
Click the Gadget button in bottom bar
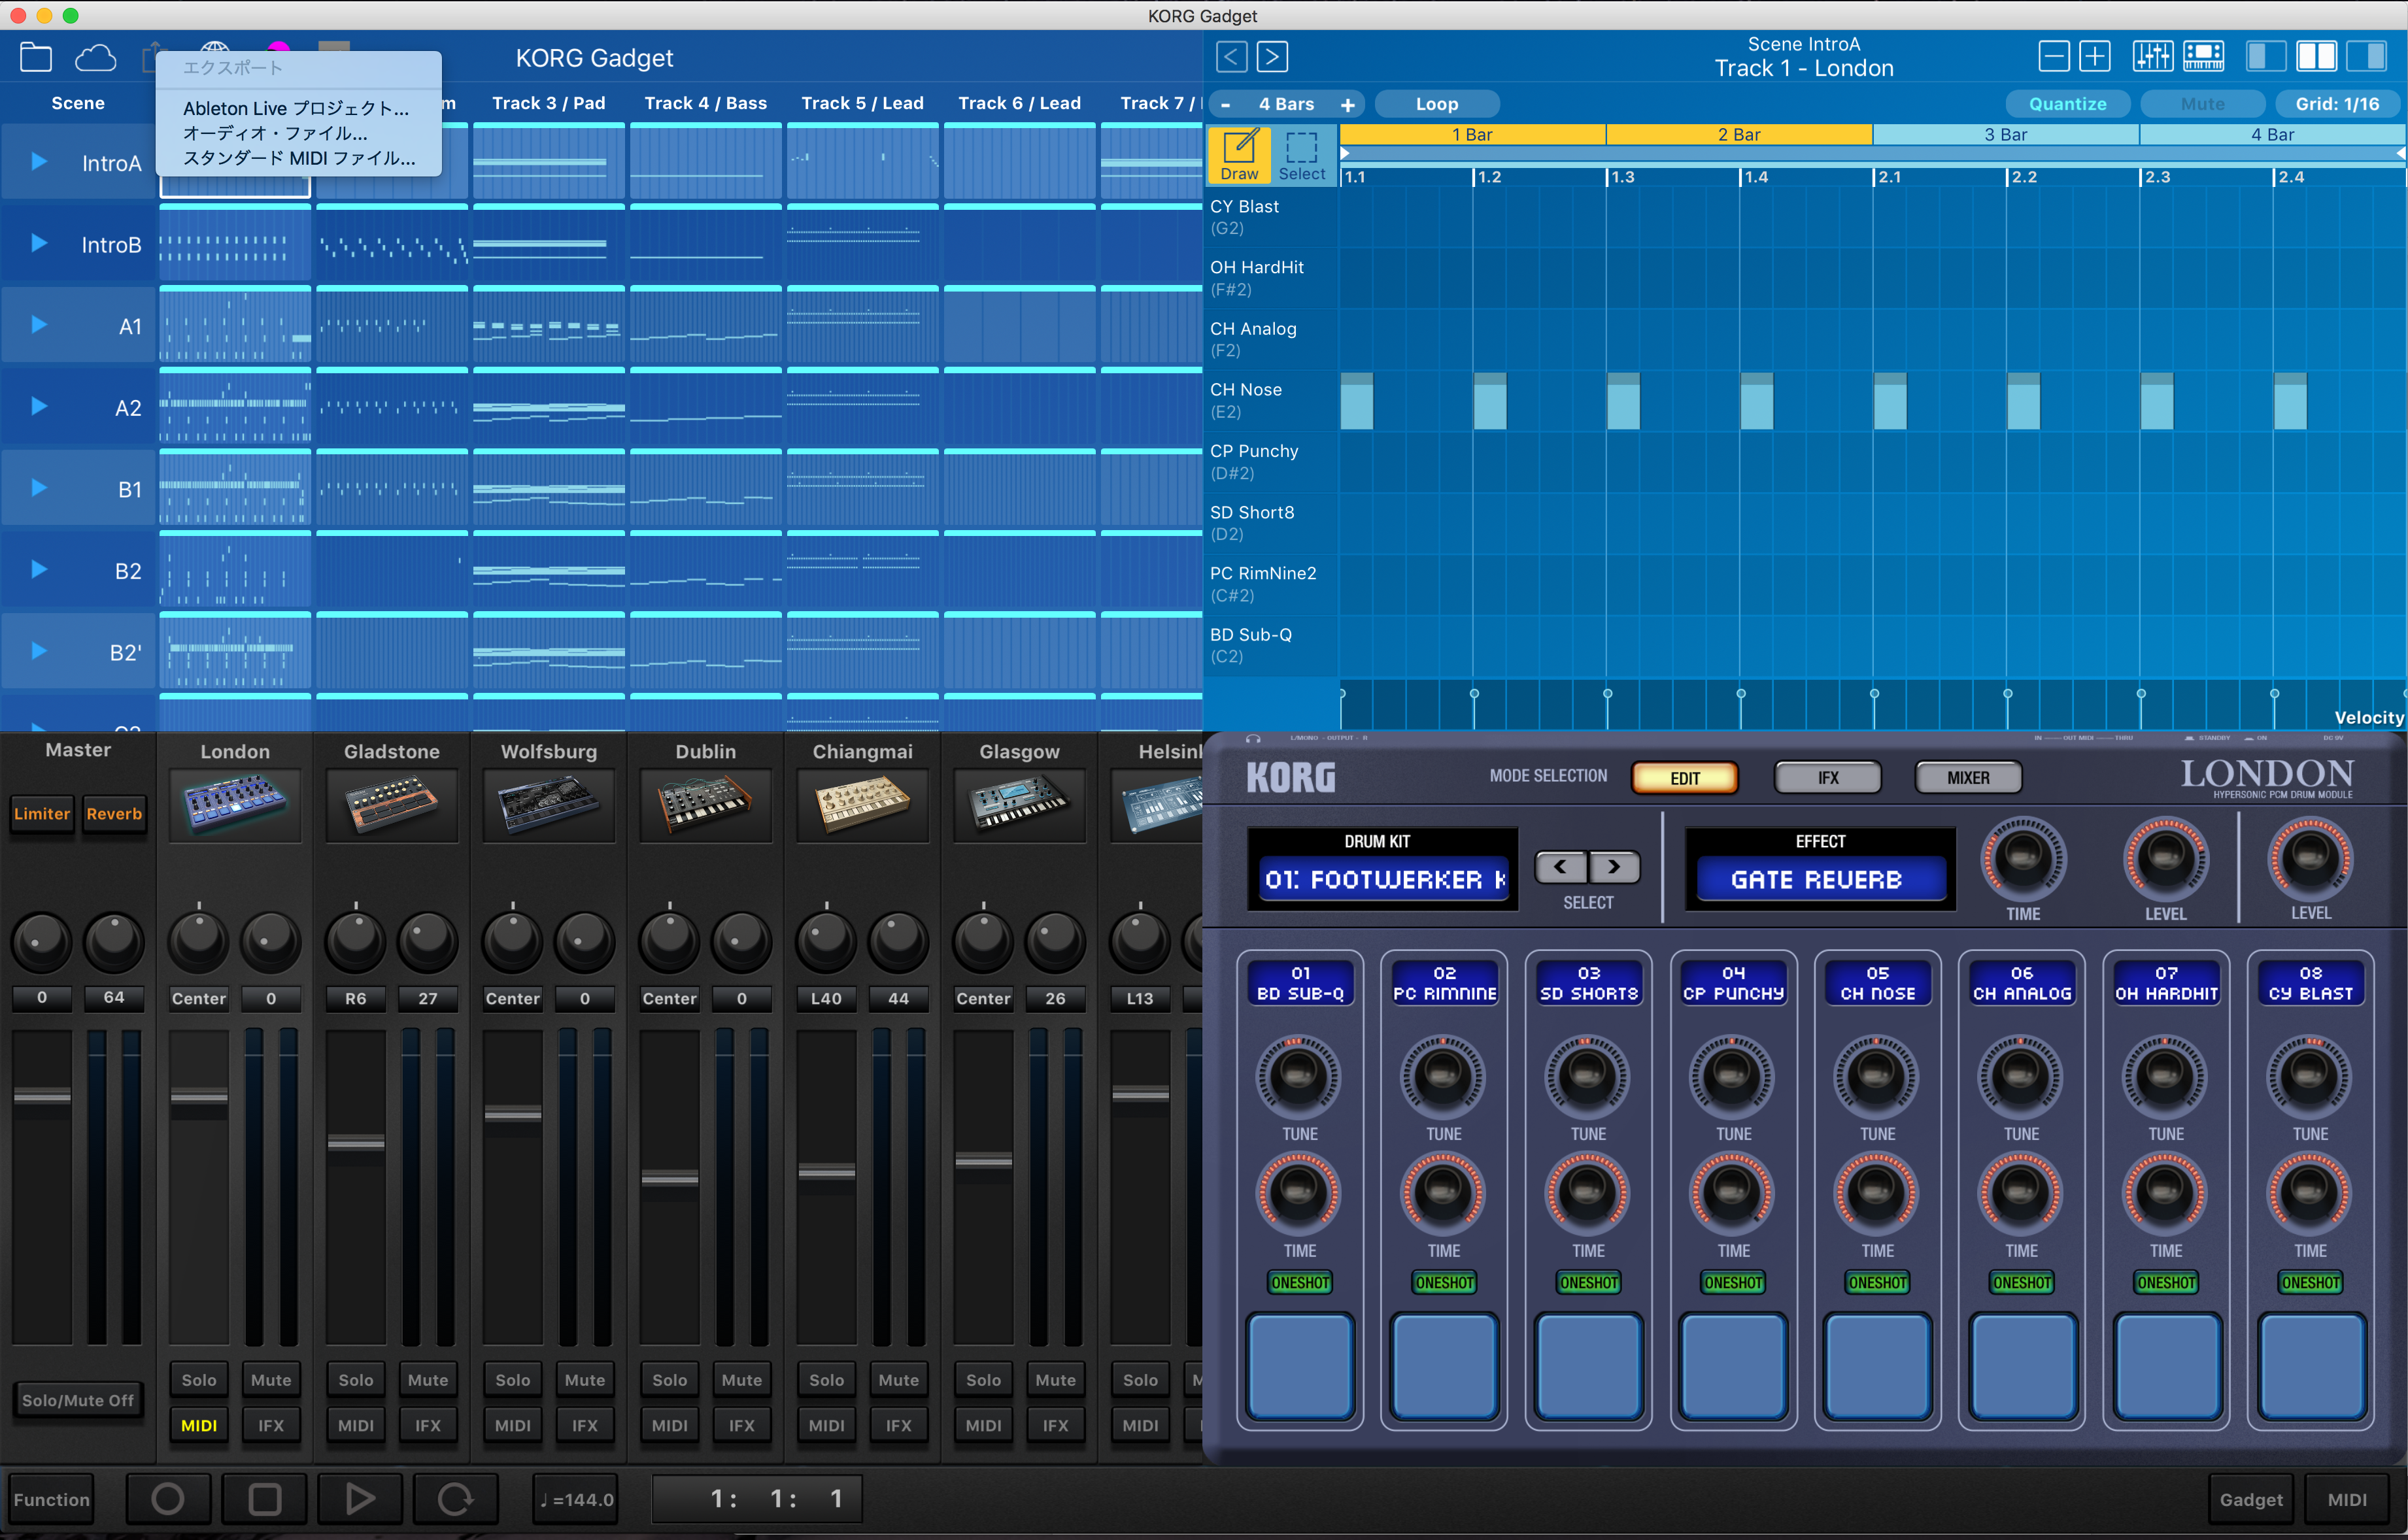pos(2251,1499)
